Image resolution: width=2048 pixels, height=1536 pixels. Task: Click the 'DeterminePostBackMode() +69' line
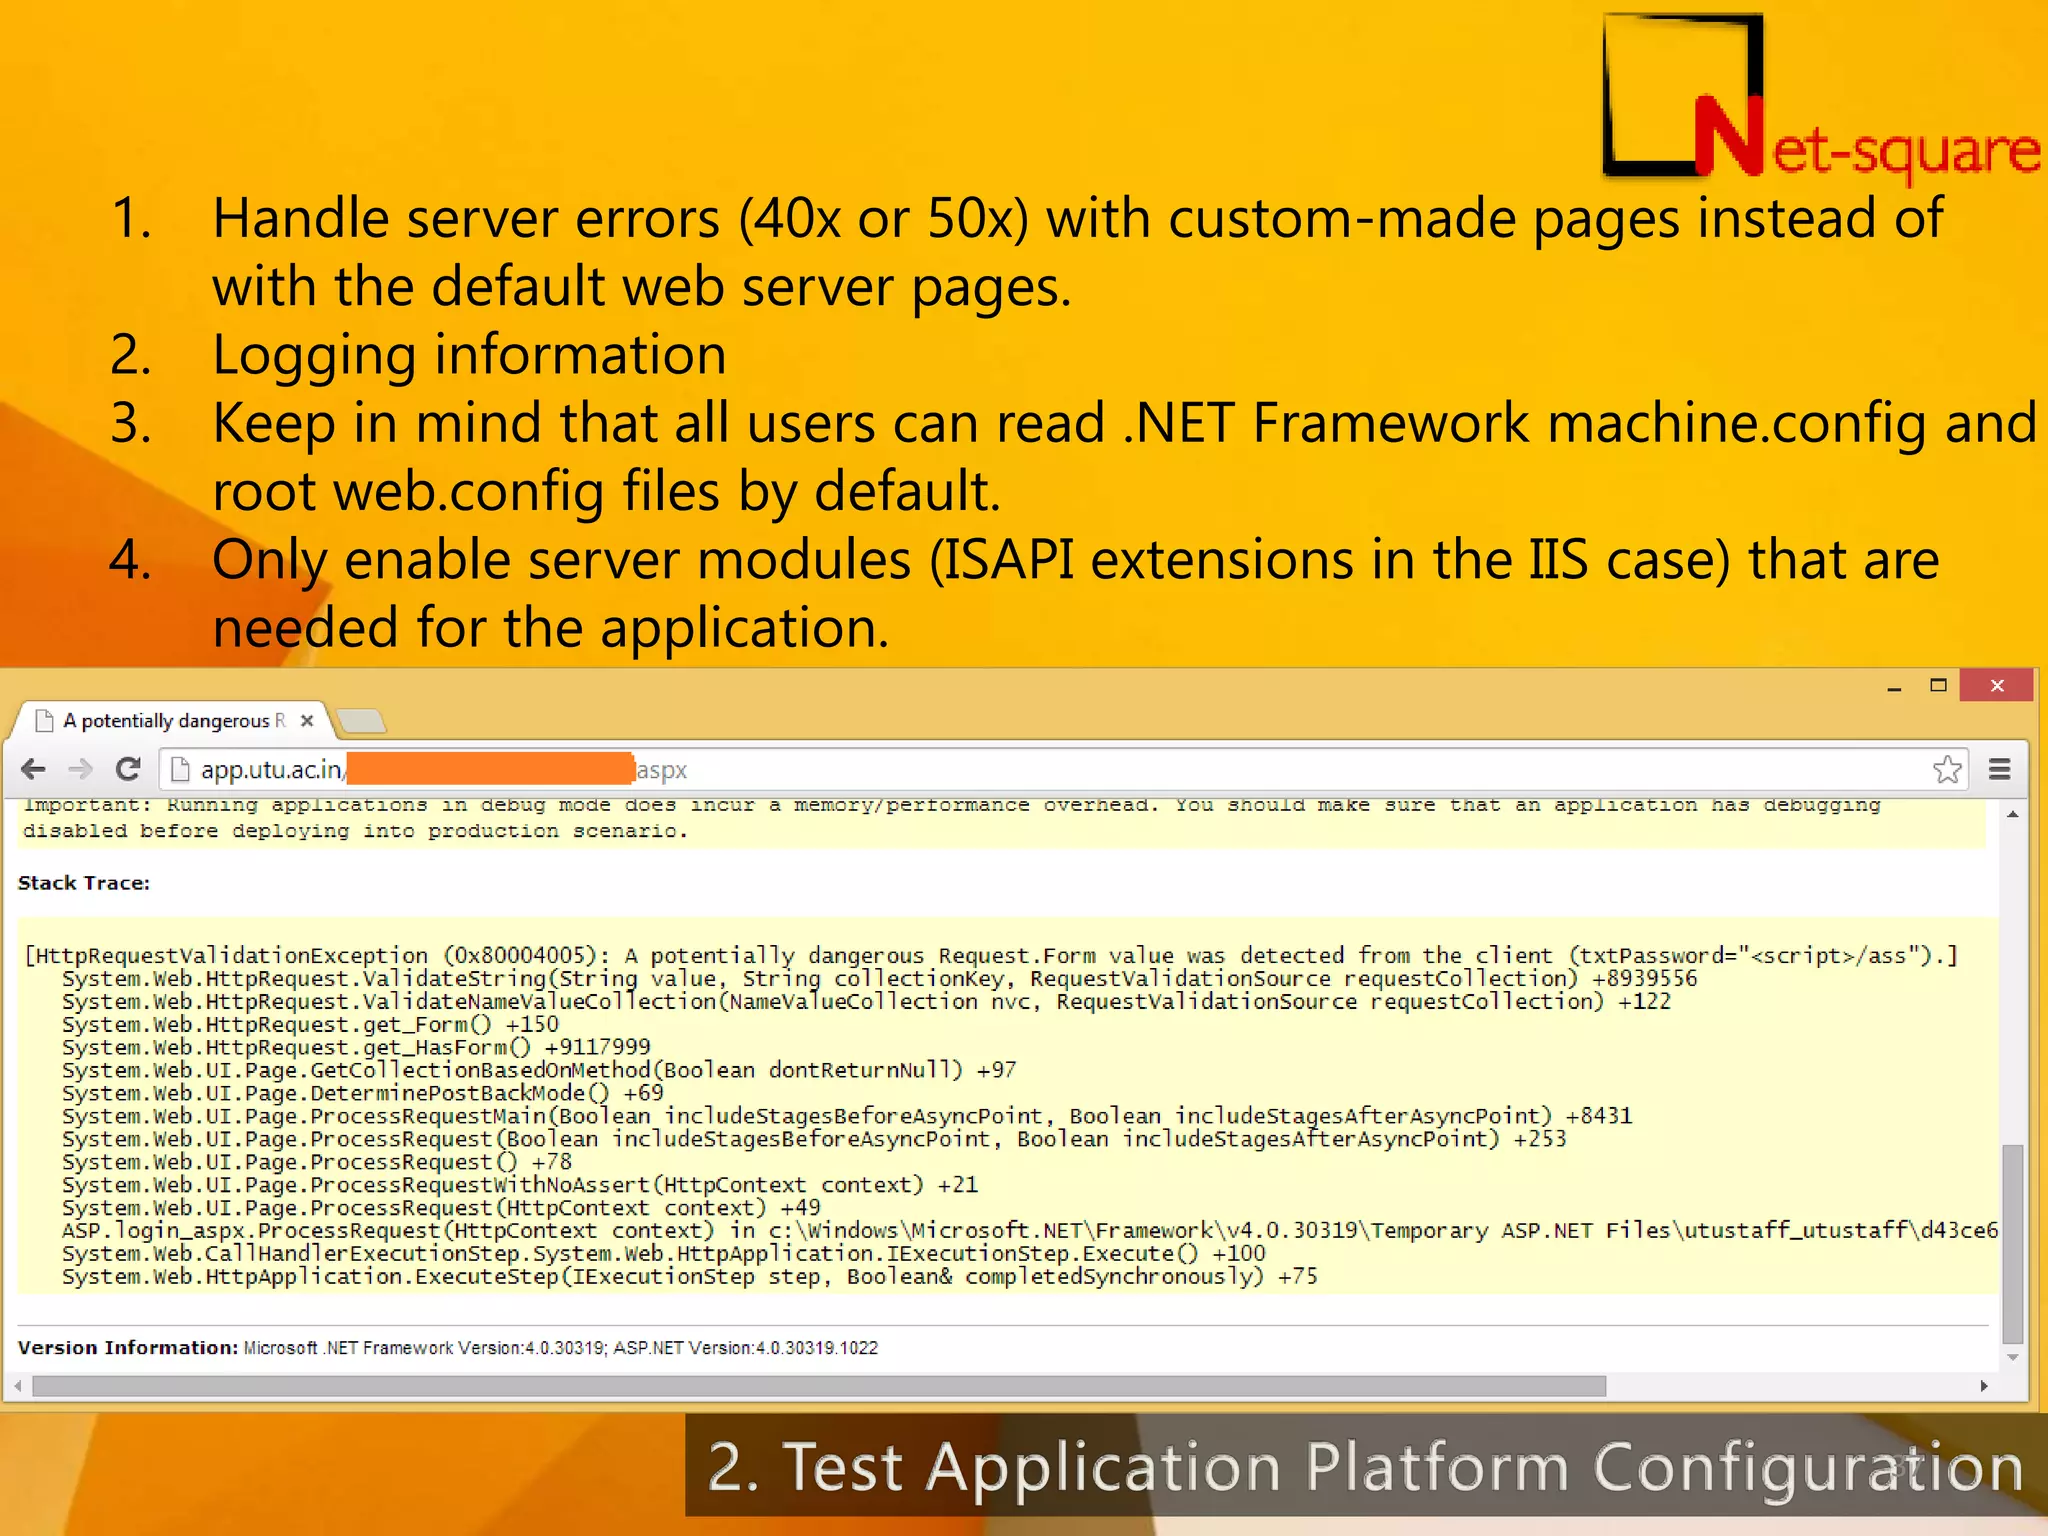[x=362, y=1093]
